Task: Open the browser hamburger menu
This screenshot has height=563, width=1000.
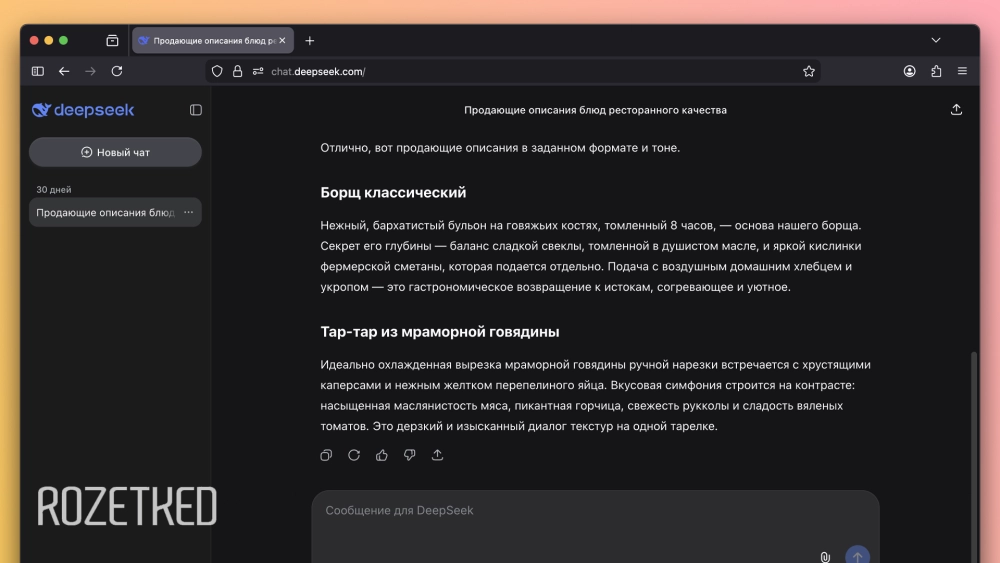Action: pyautogui.click(x=962, y=71)
